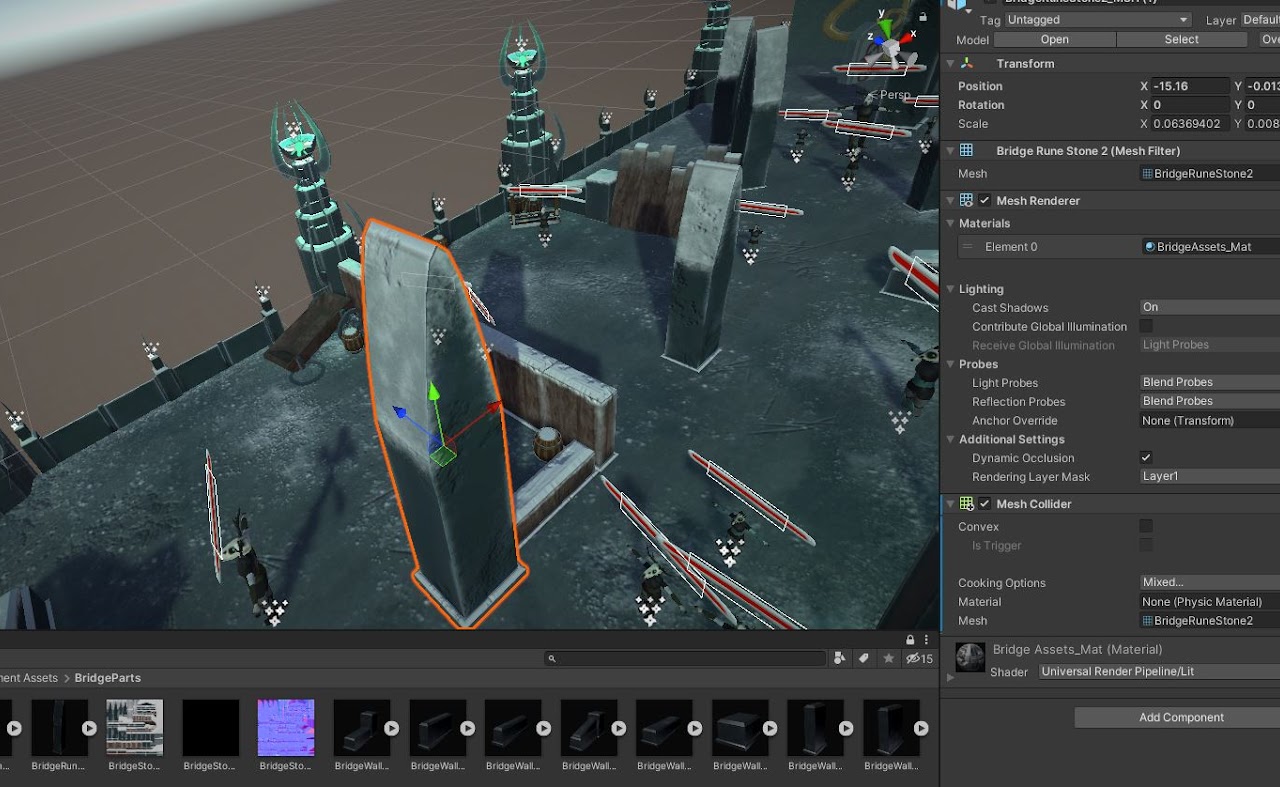1280x787 pixels.
Task: Click the Open button in the Model row
Action: pos(1054,39)
